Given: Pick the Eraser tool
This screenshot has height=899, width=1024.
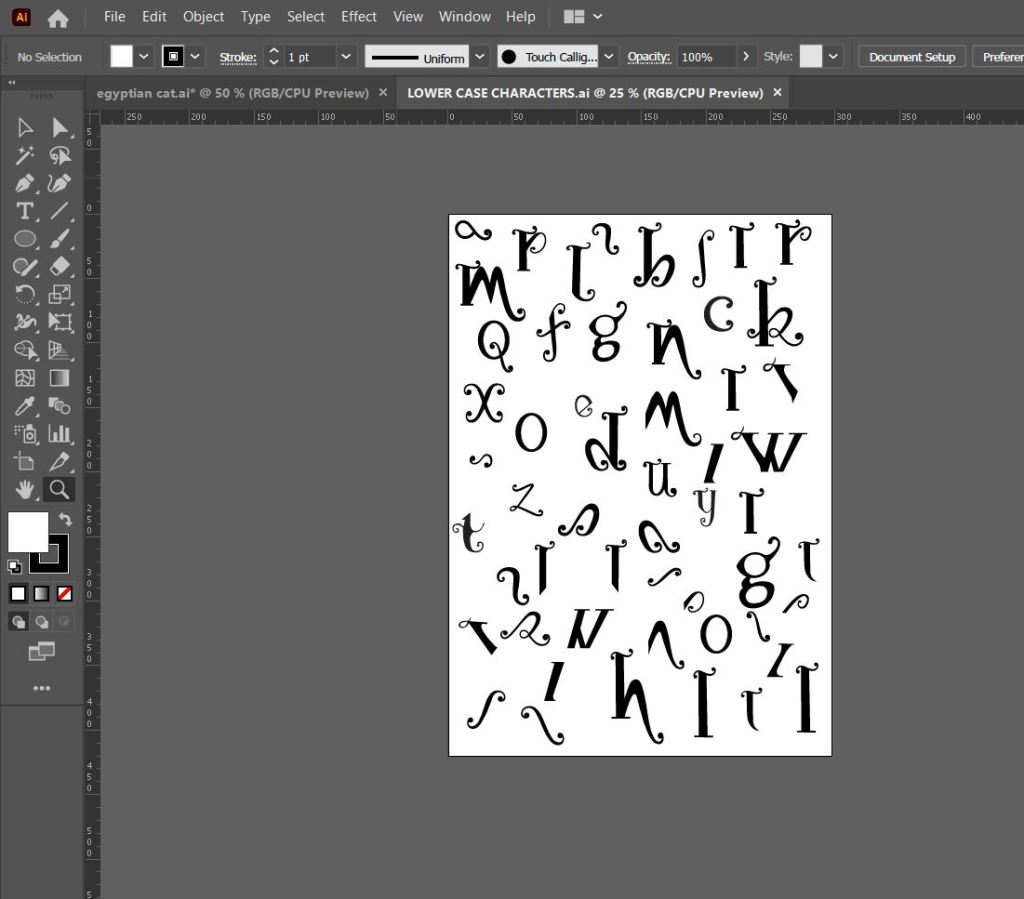Looking at the screenshot, I should 60,266.
